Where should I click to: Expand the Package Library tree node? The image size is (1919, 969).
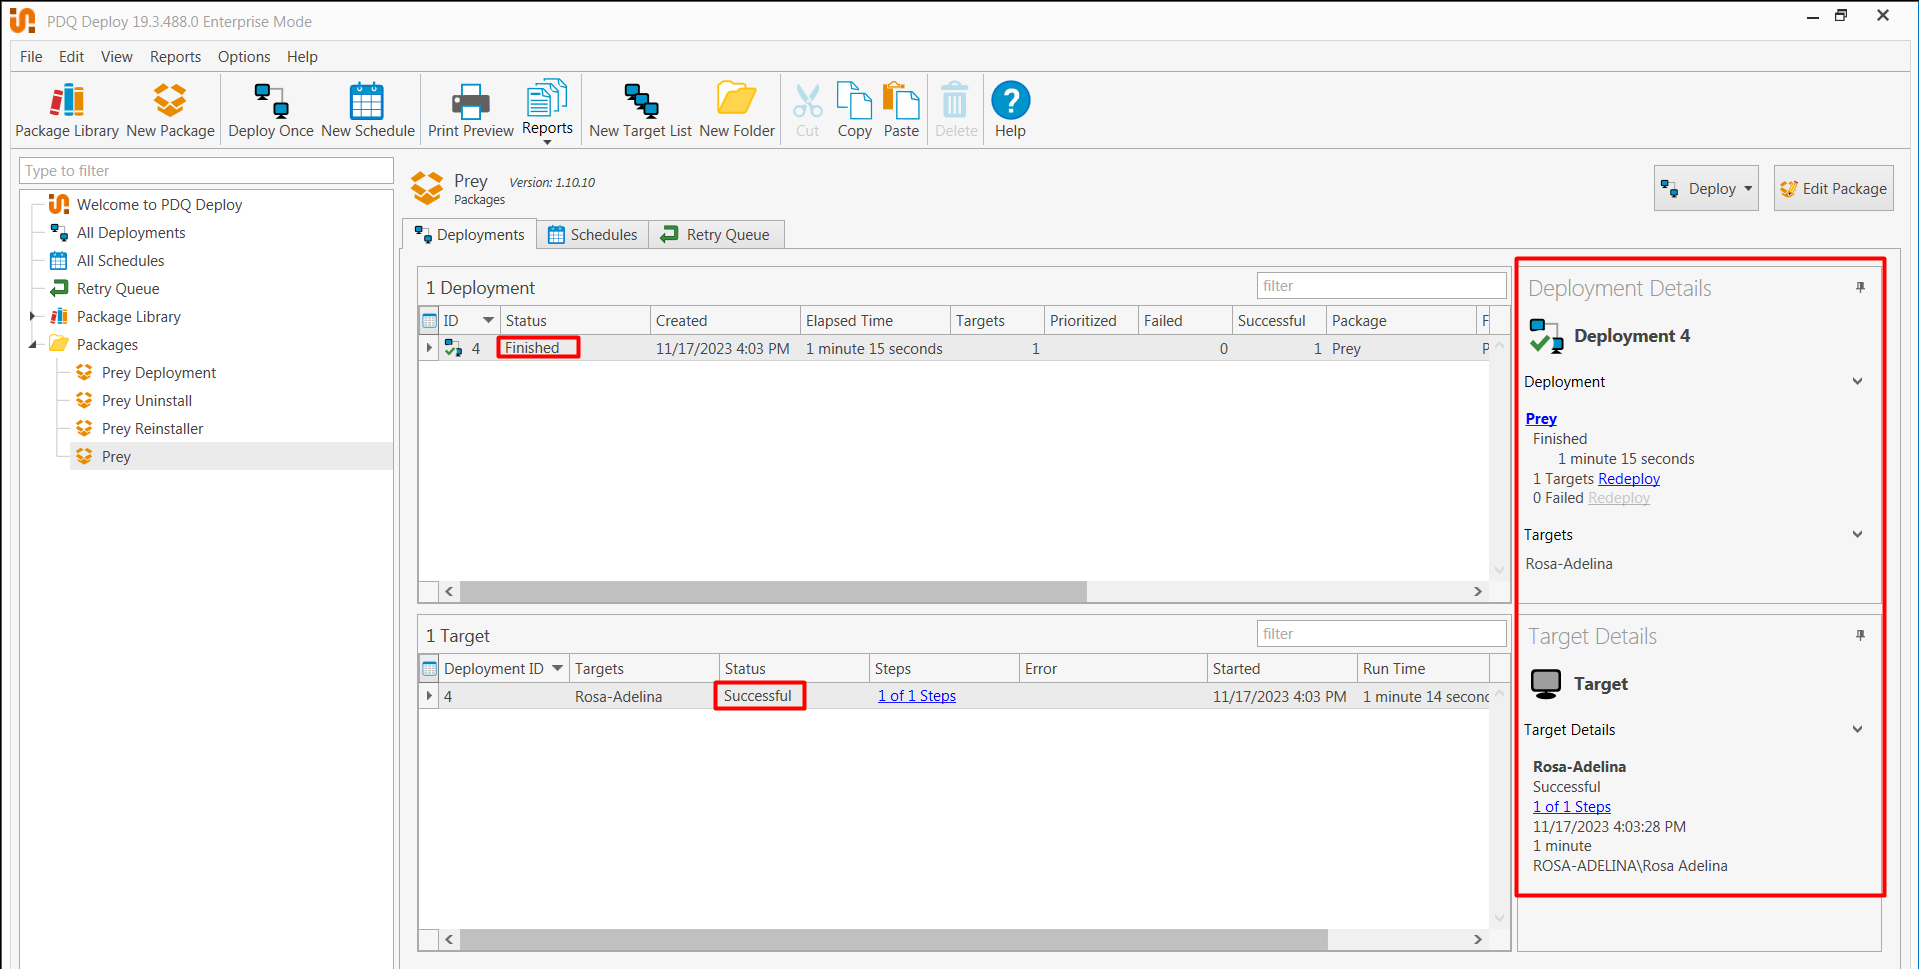point(32,317)
